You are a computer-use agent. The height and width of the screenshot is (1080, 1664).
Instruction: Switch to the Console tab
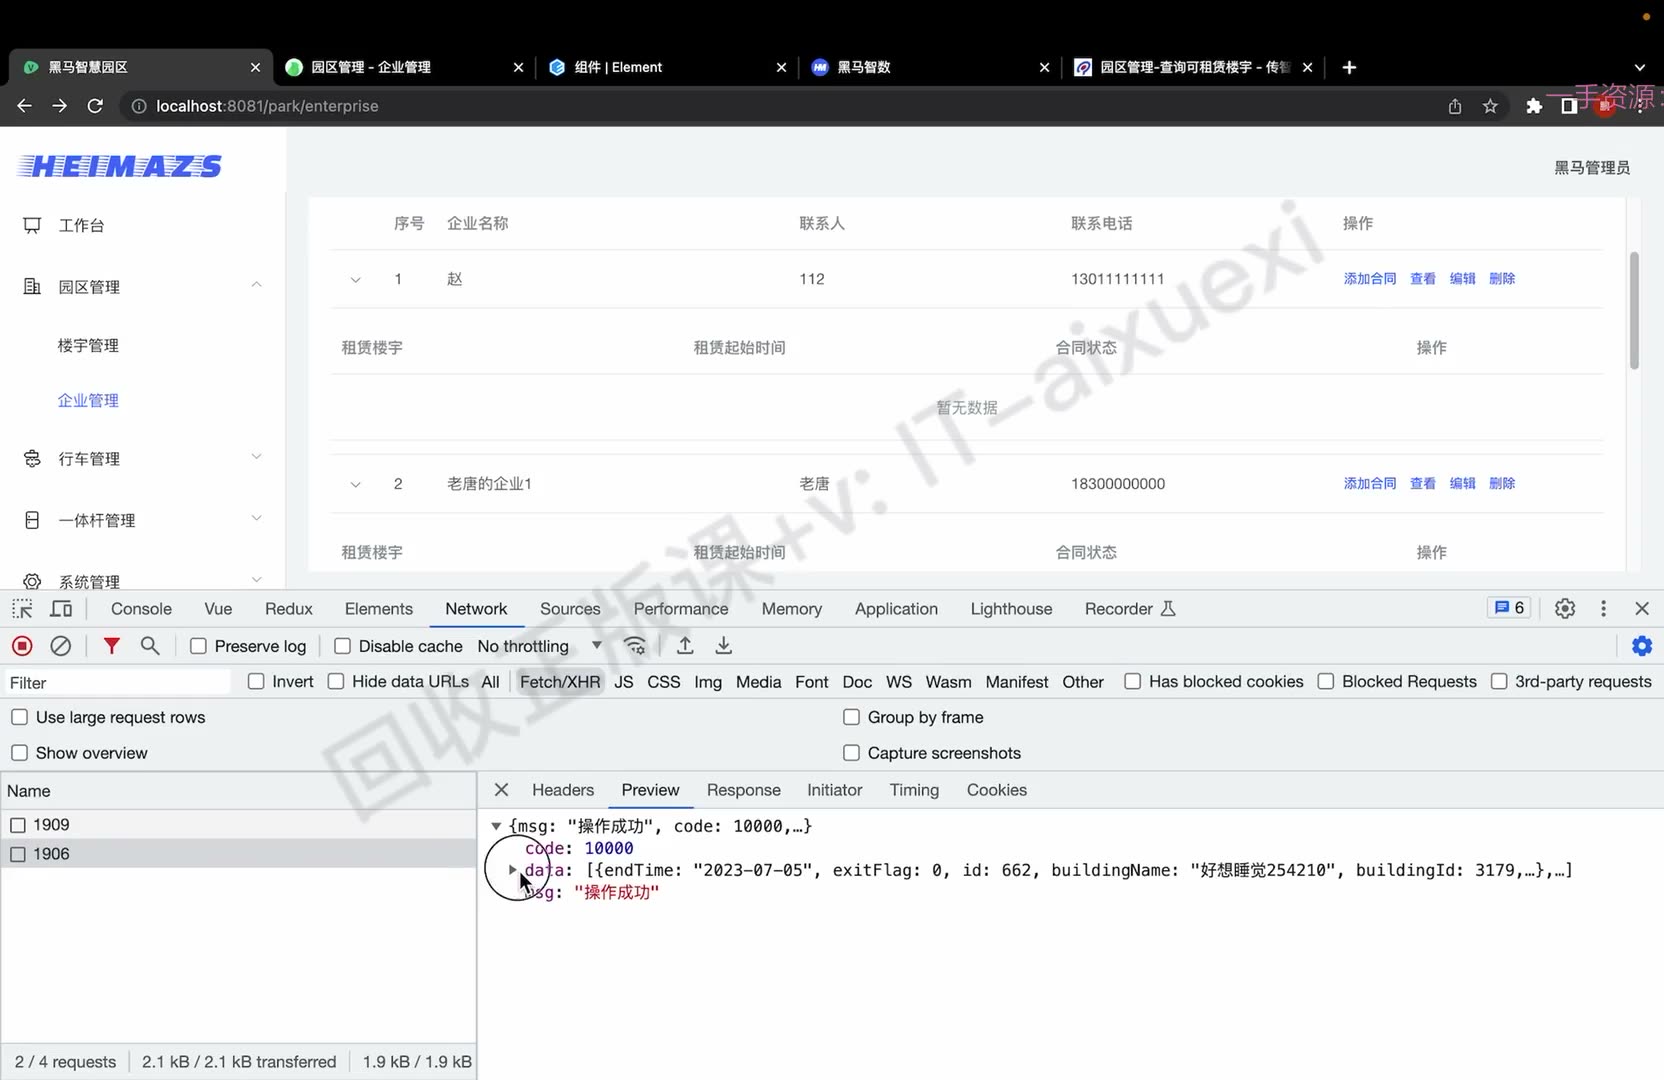pos(141,609)
